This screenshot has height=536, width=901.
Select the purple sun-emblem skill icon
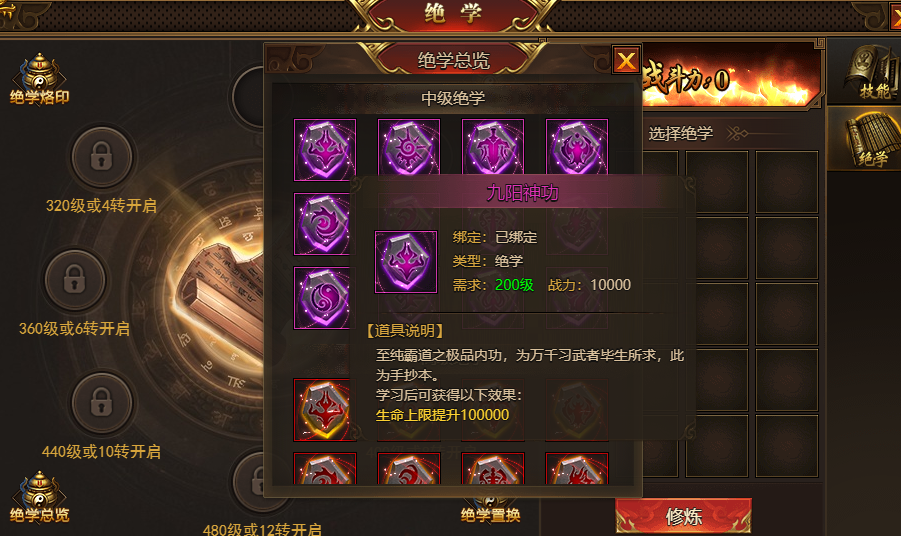tap(409, 147)
